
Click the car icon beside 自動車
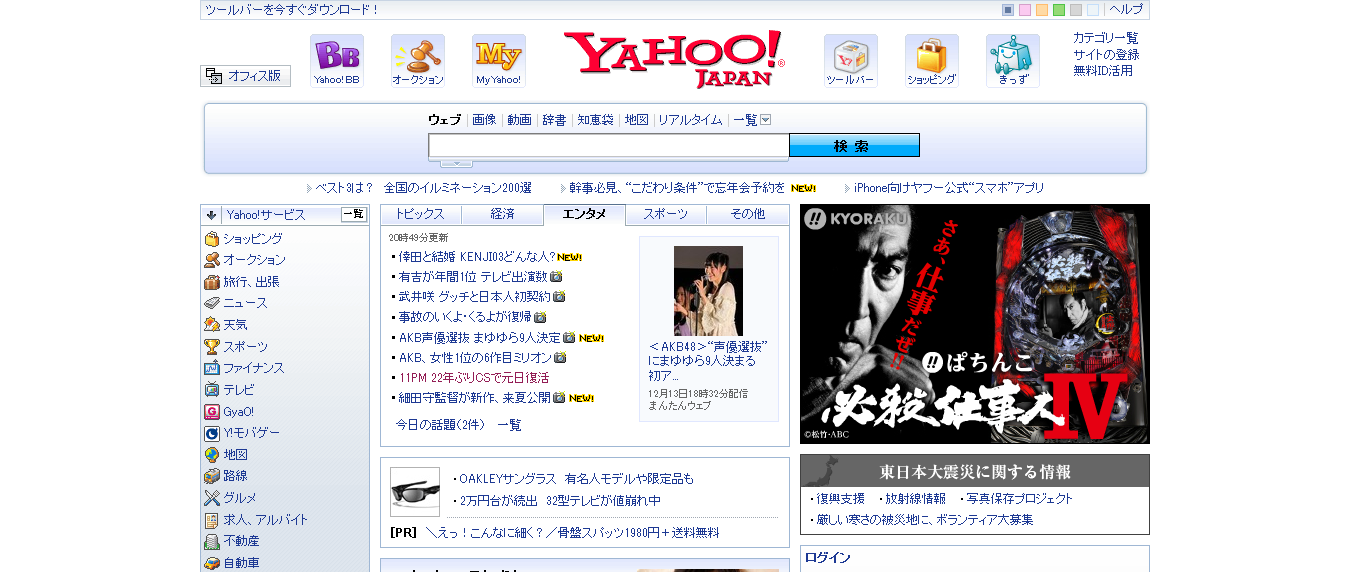pos(212,563)
